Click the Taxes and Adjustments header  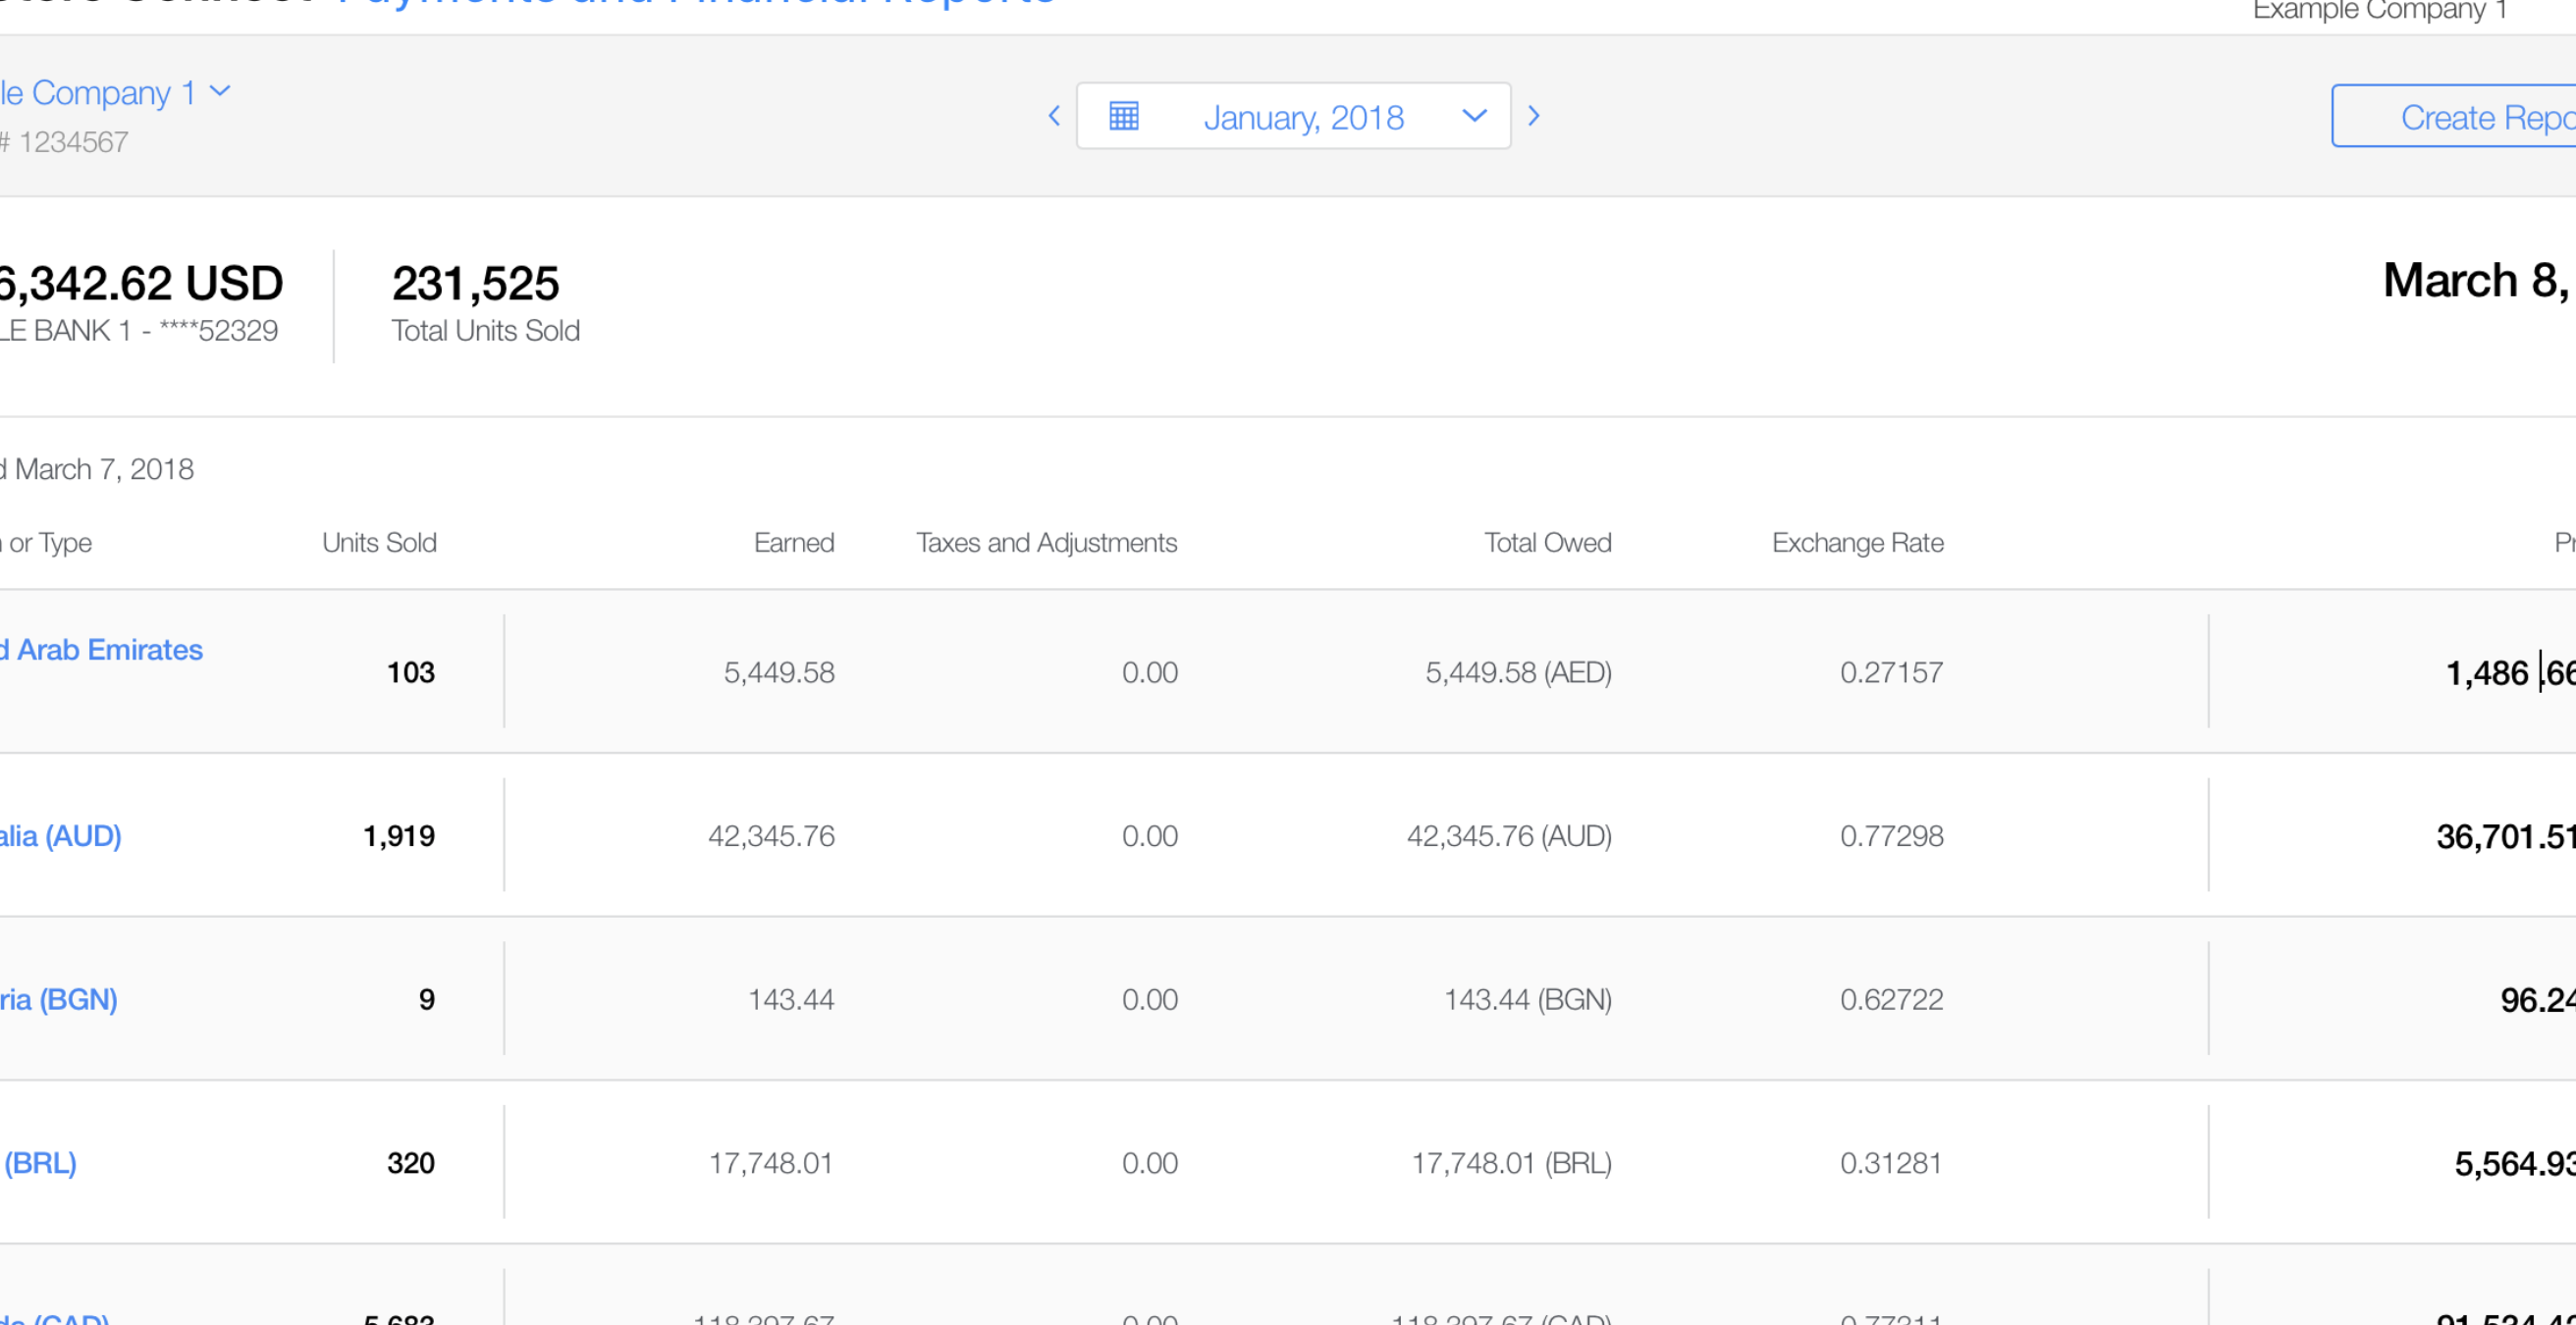(1047, 543)
